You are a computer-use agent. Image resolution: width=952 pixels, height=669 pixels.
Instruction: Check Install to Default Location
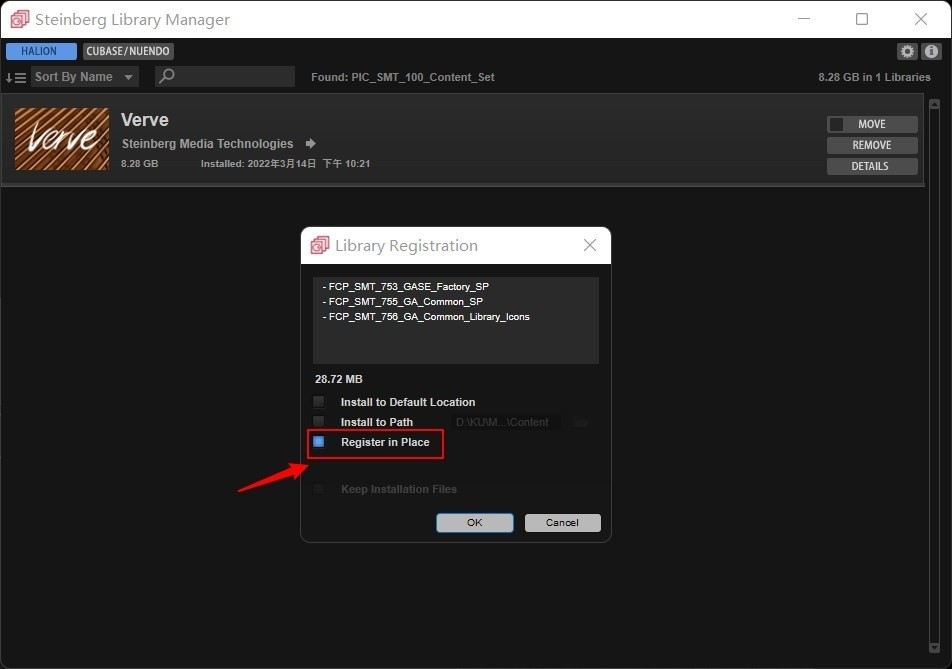(318, 402)
